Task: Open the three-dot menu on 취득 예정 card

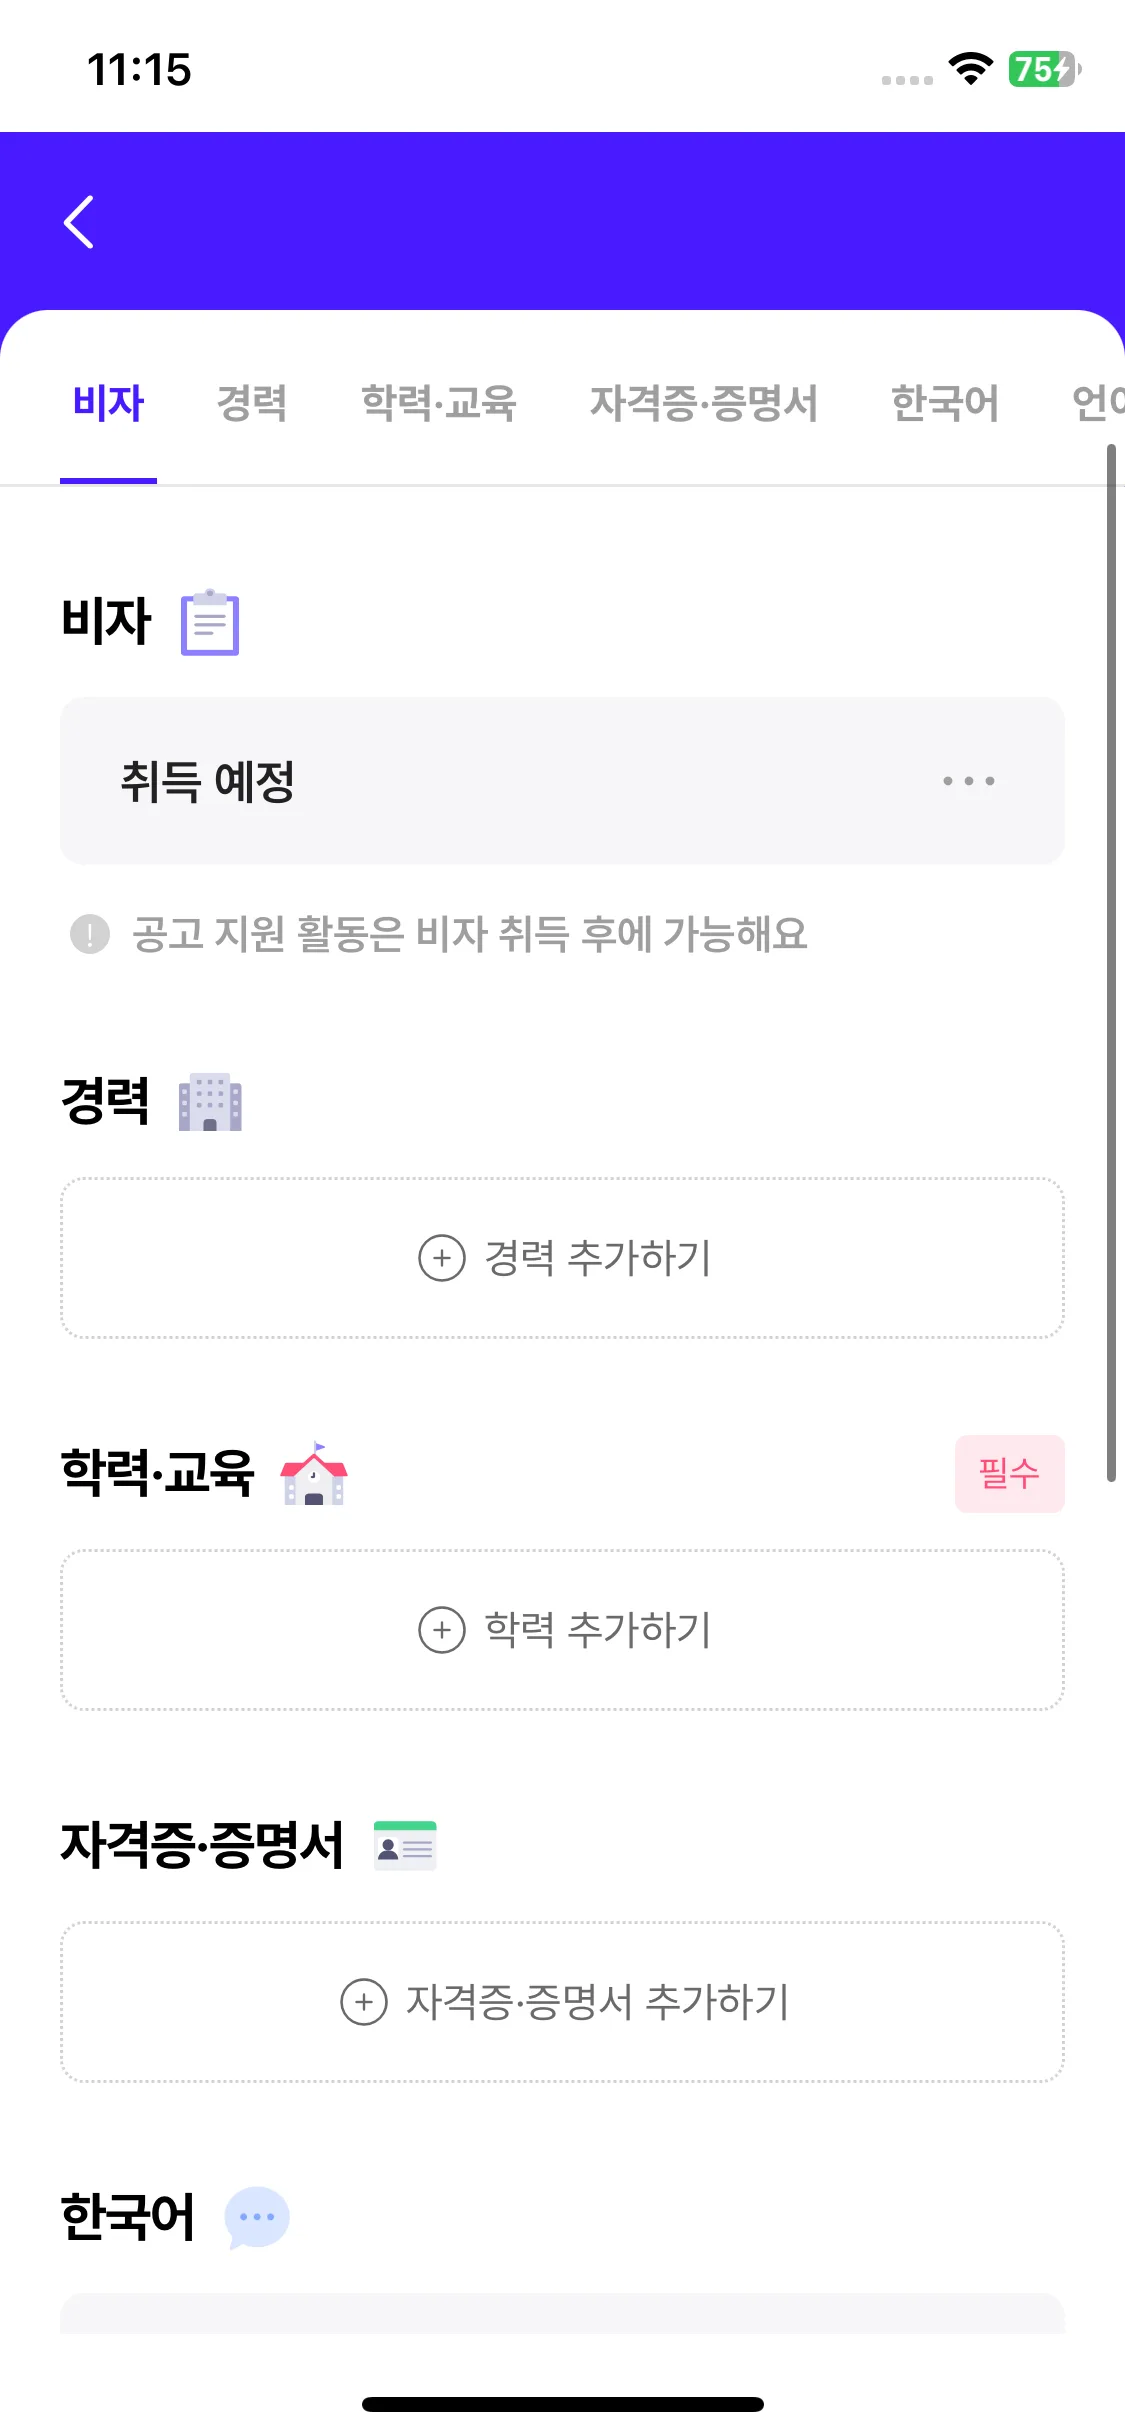Action: (x=968, y=781)
